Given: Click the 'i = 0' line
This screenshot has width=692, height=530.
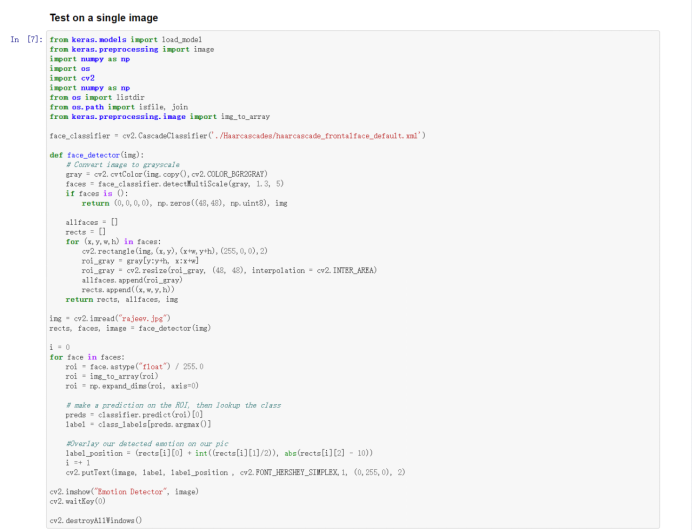Looking at the screenshot, I should click(60, 347).
